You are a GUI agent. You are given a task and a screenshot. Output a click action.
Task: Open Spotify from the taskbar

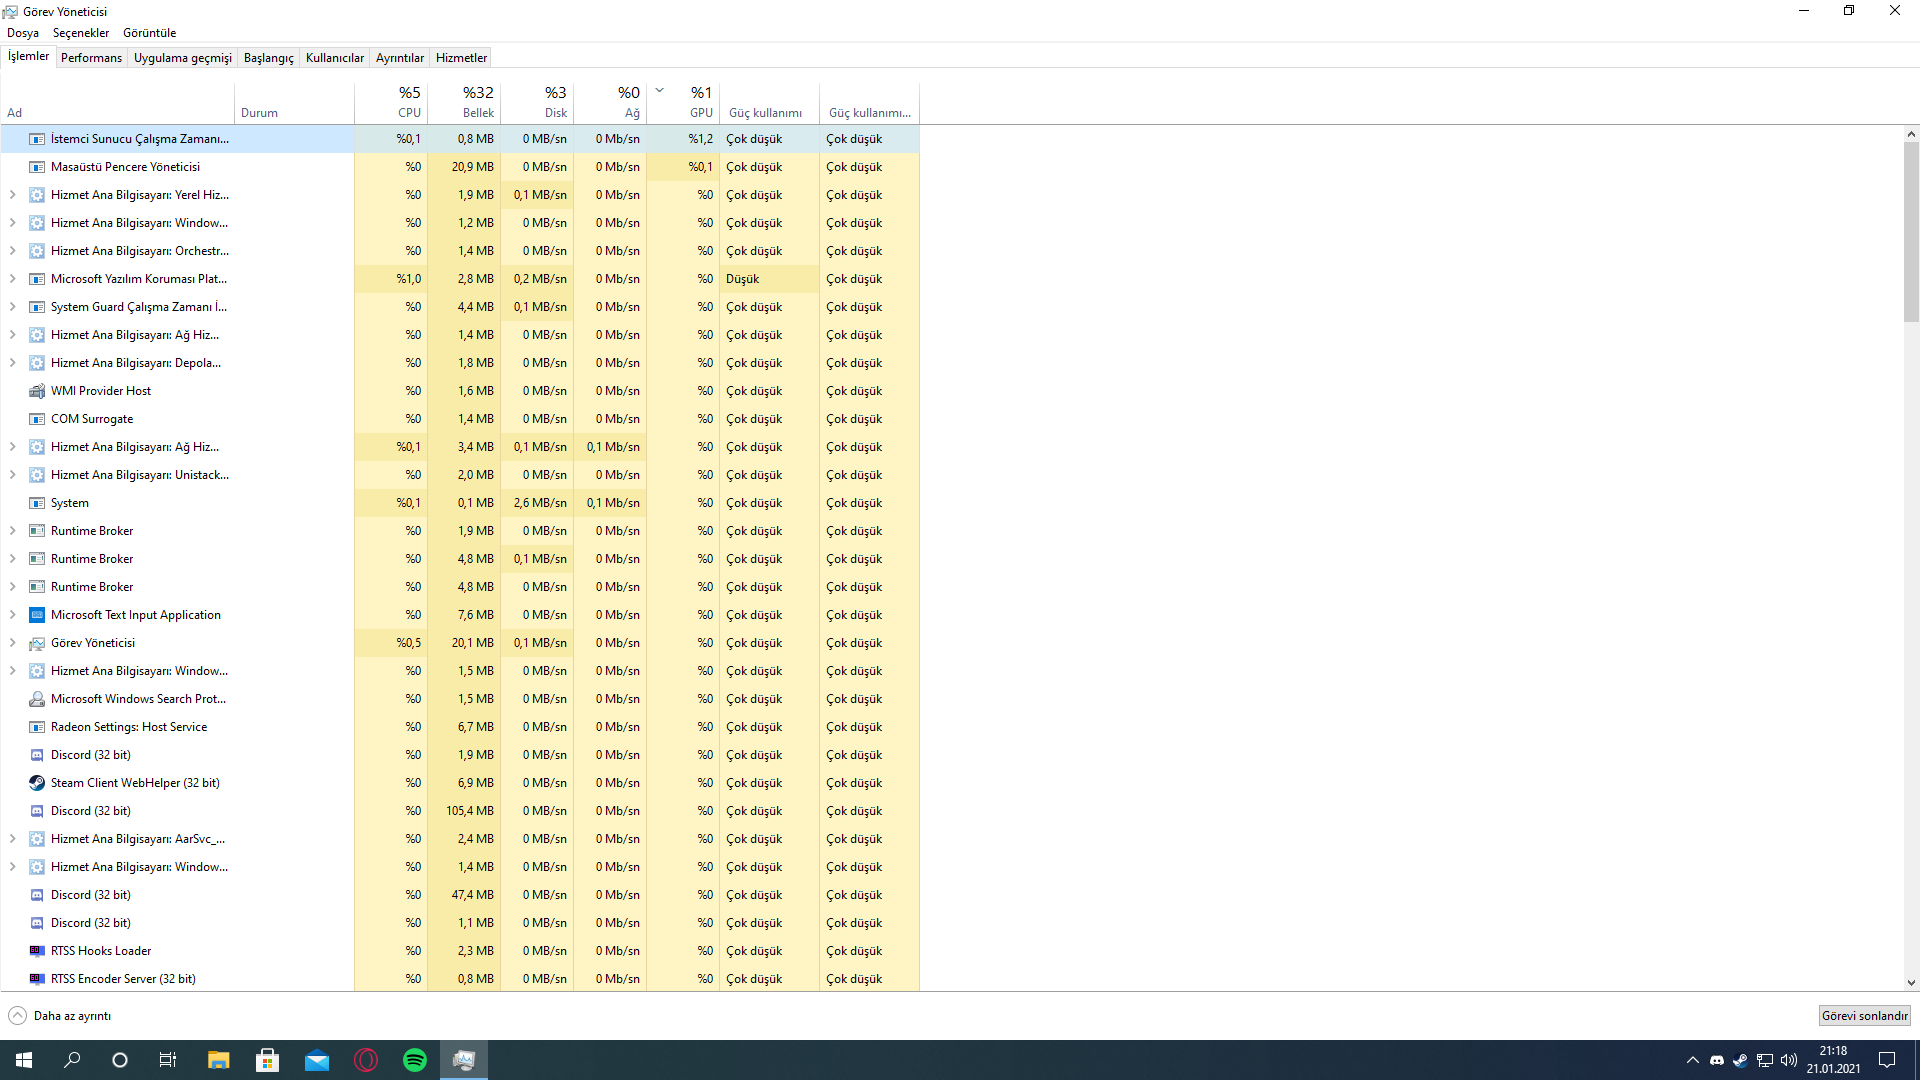tap(414, 1060)
